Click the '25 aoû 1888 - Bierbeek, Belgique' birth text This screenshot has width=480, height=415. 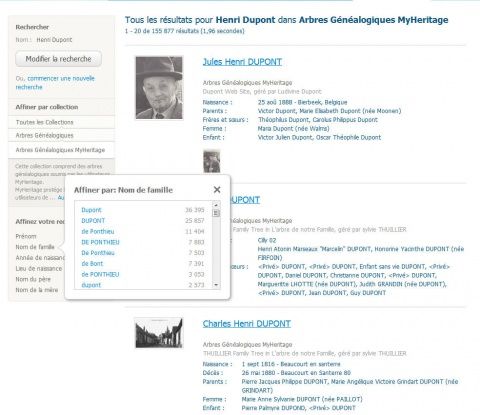302,102
